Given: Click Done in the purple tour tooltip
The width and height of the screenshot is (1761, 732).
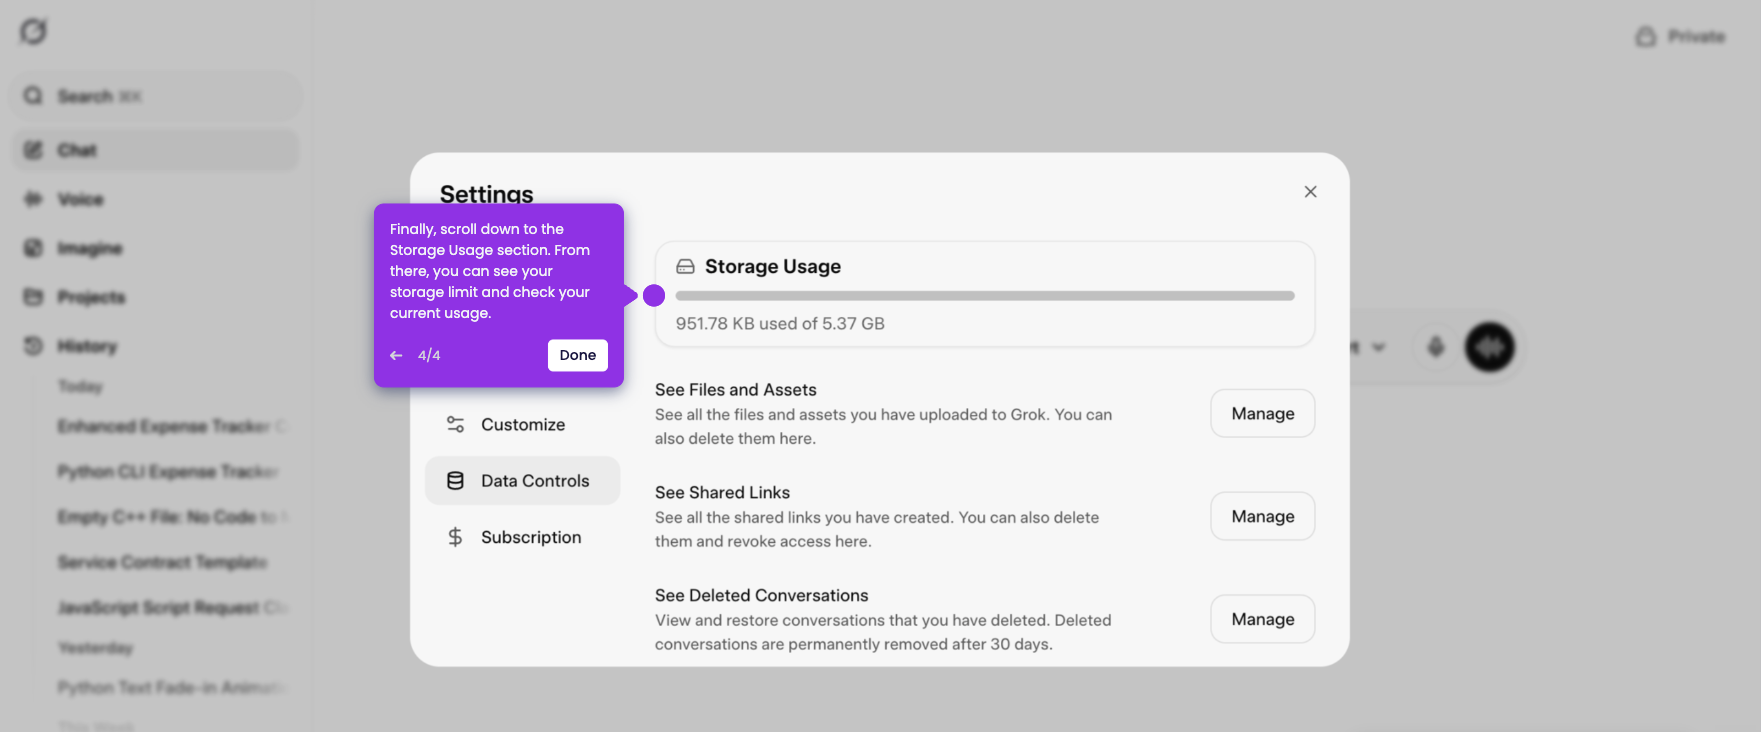Looking at the screenshot, I should [578, 355].
